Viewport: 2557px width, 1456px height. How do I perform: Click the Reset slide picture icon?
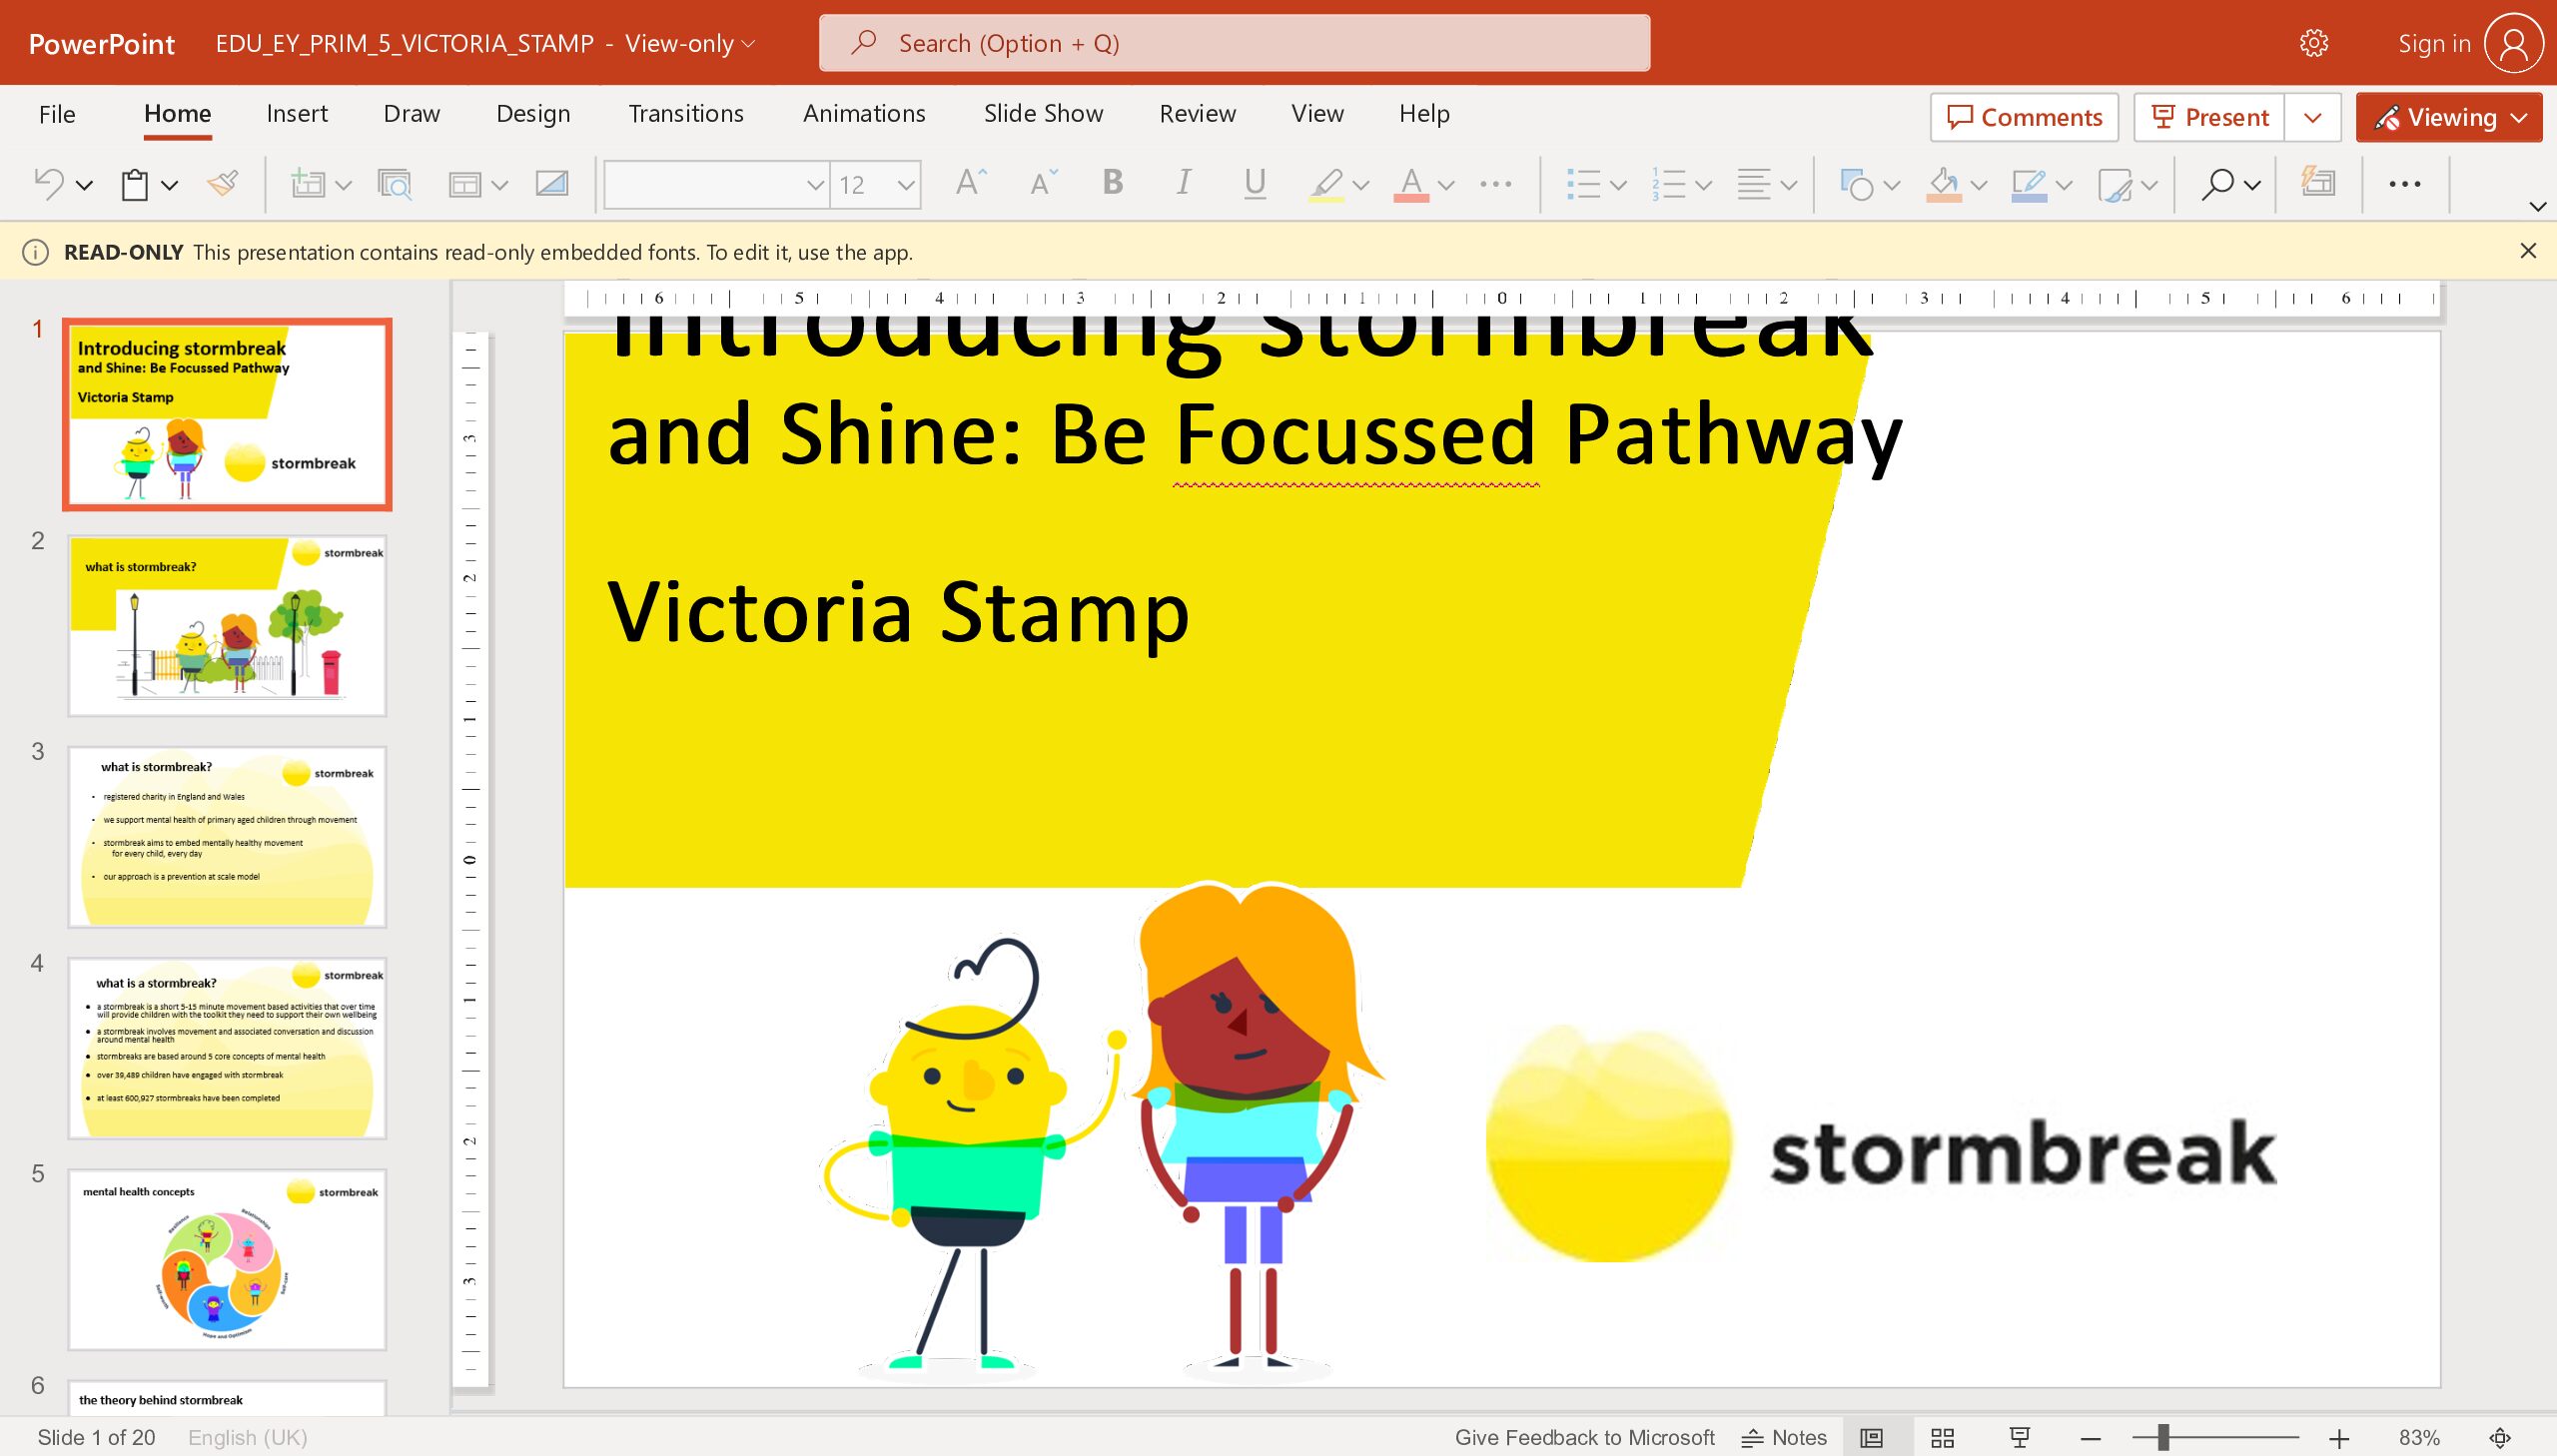coord(552,184)
